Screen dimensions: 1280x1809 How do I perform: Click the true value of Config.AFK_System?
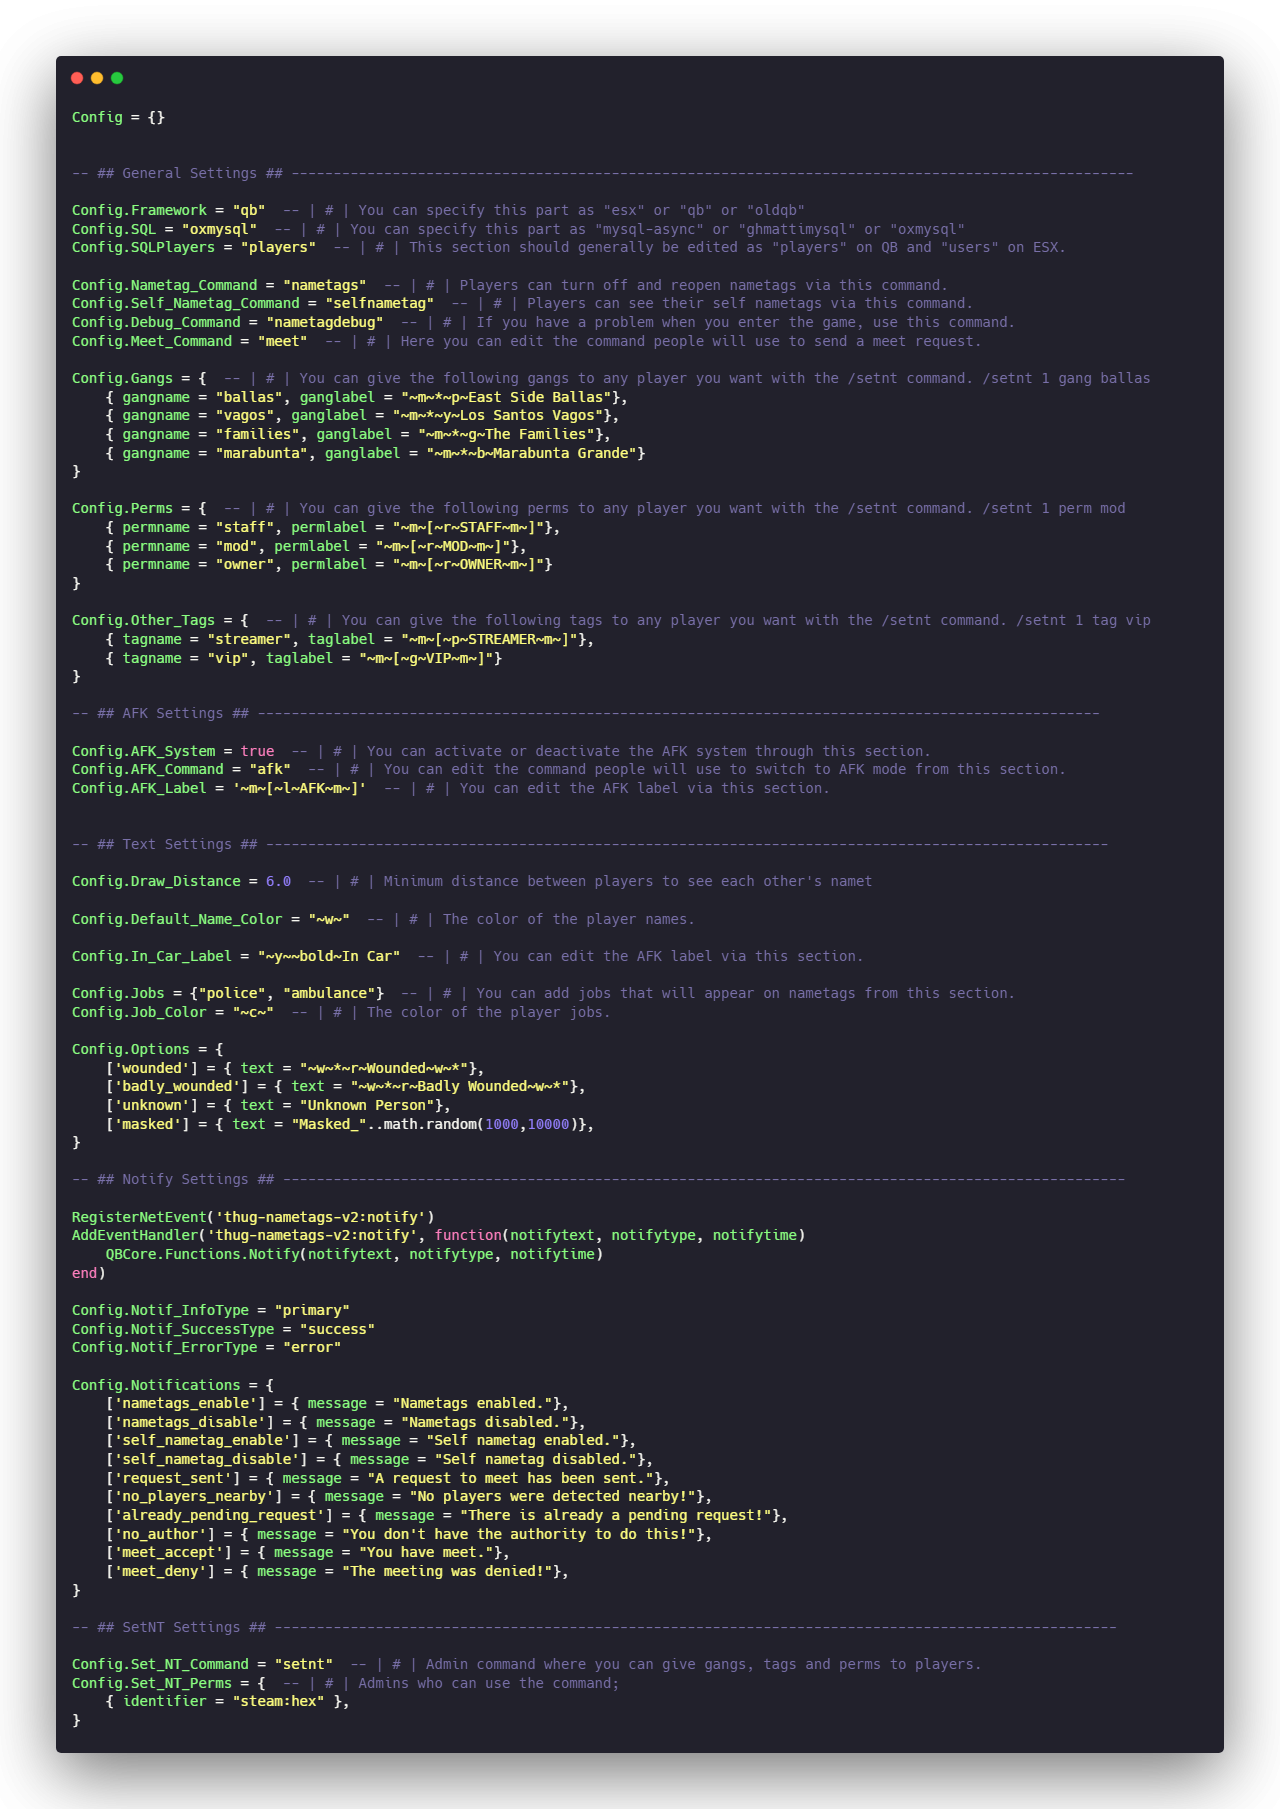[257, 751]
